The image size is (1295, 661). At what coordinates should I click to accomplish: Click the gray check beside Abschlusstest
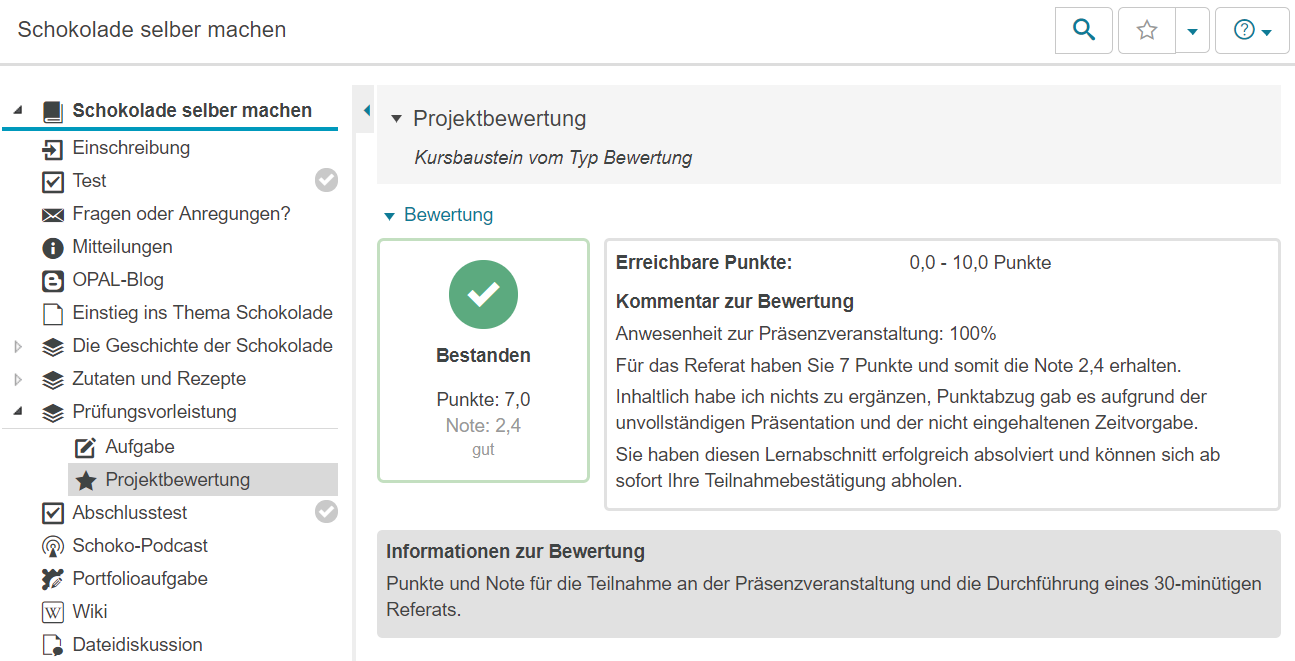pyautogui.click(x=326, y=512)
